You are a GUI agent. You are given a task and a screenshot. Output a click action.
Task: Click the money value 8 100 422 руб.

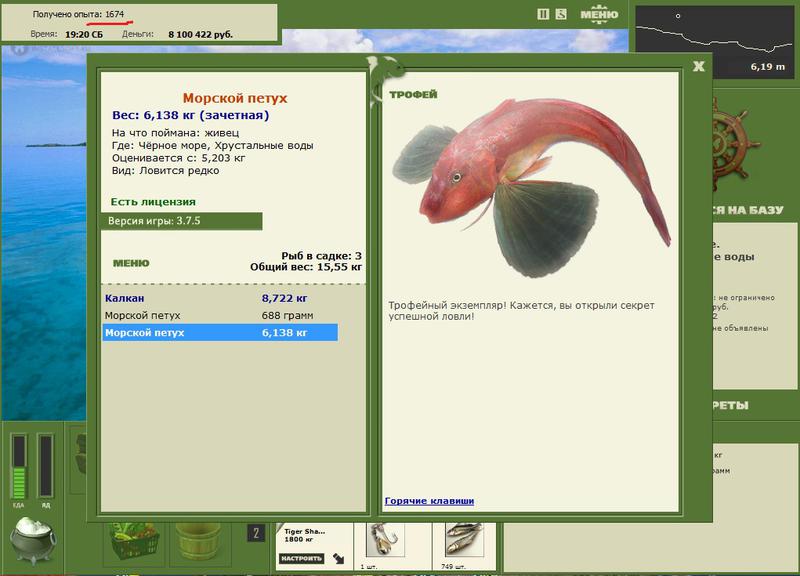click(x=201, y=35)
